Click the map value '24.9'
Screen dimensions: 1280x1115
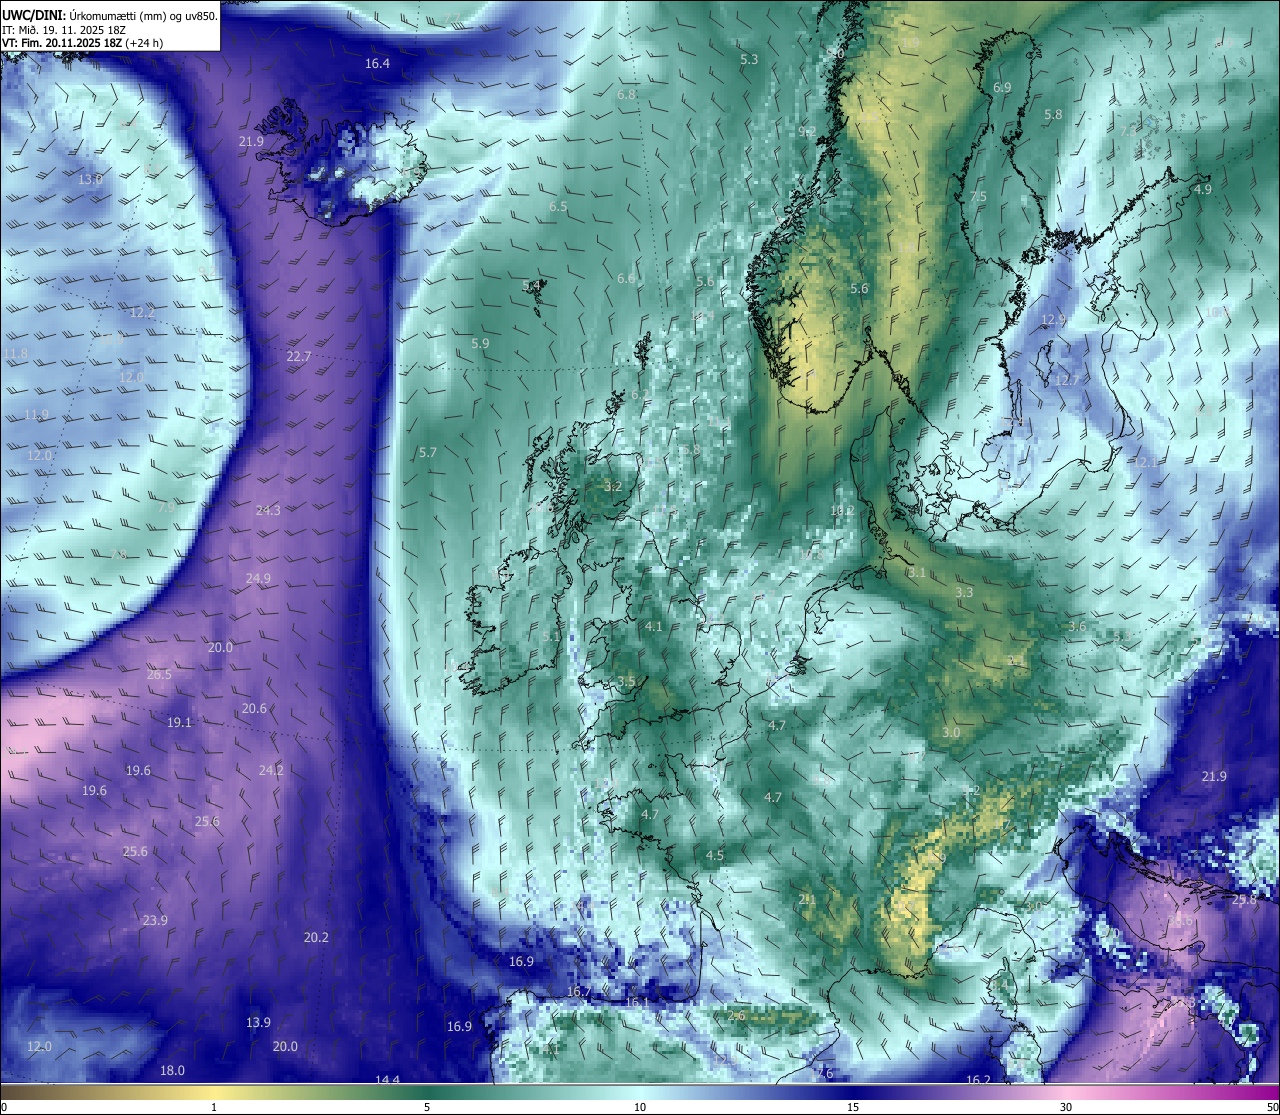click(x=258, y=579)
